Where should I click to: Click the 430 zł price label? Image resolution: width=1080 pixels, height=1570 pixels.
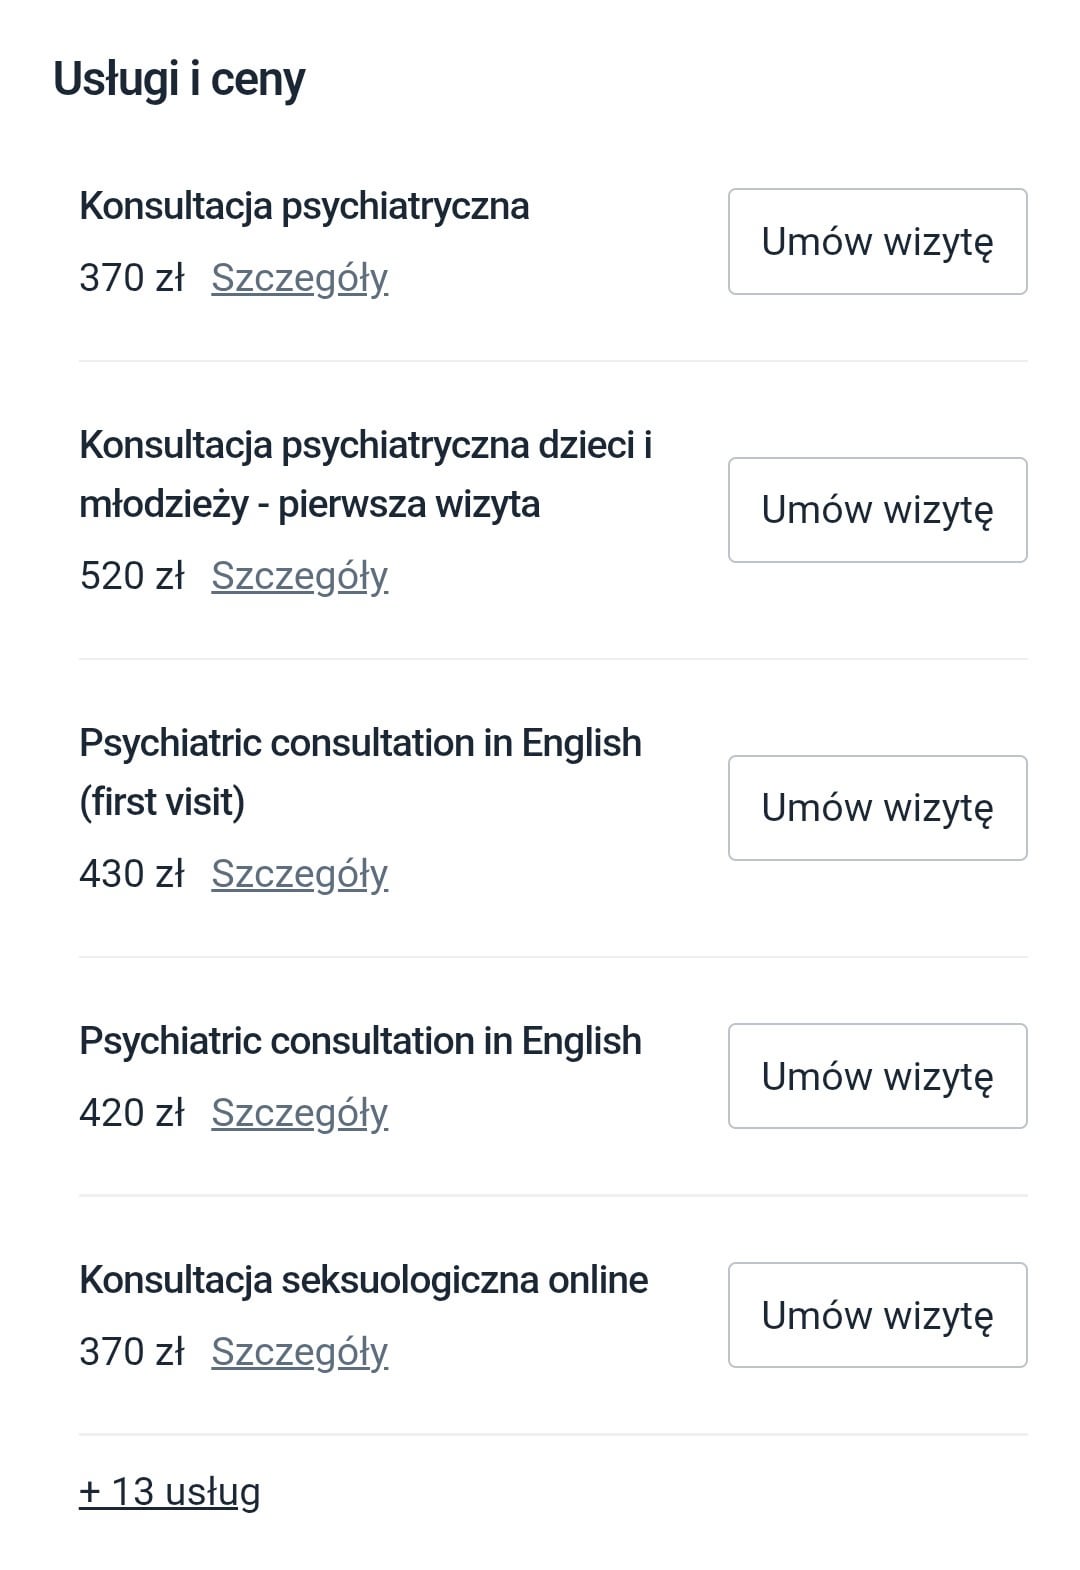pos(132,874)
